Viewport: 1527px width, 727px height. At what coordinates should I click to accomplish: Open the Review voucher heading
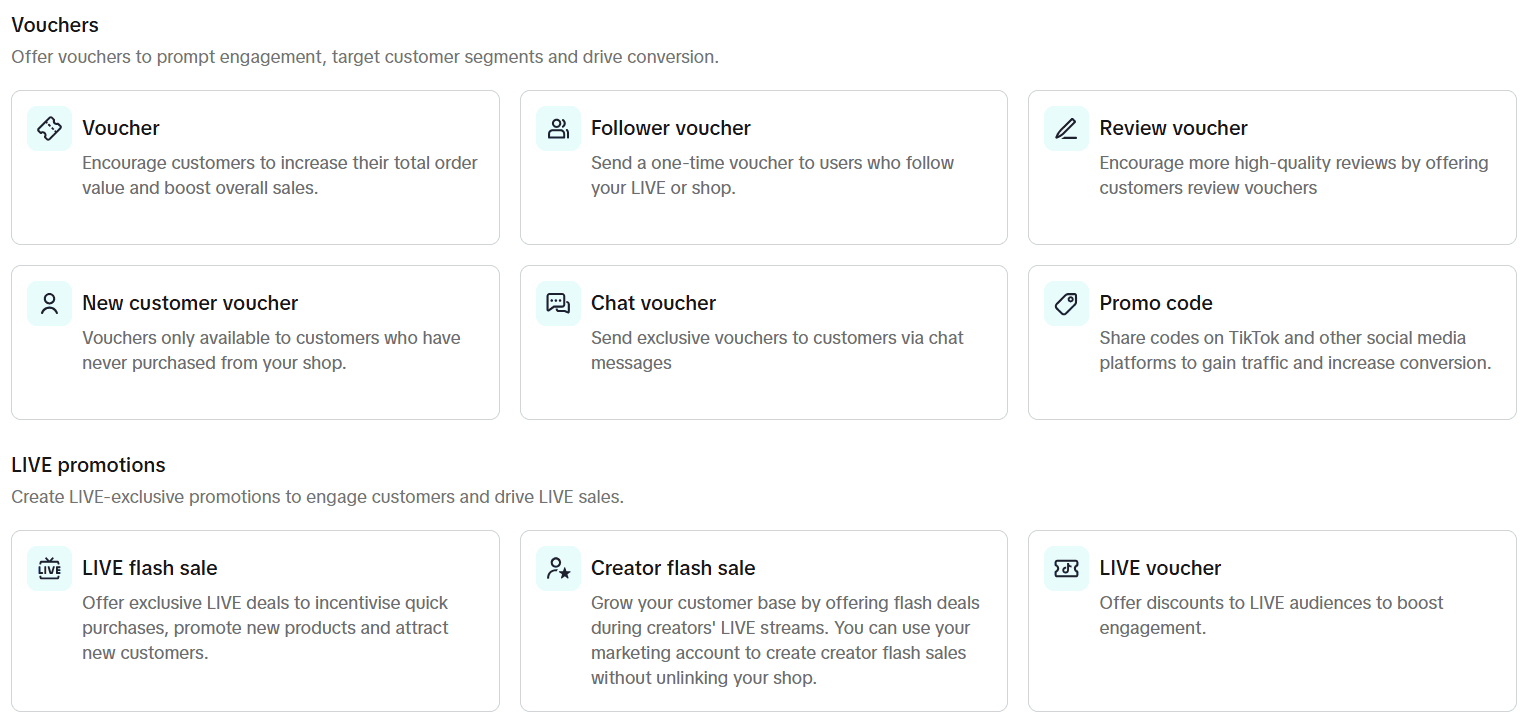(1174, 128)
